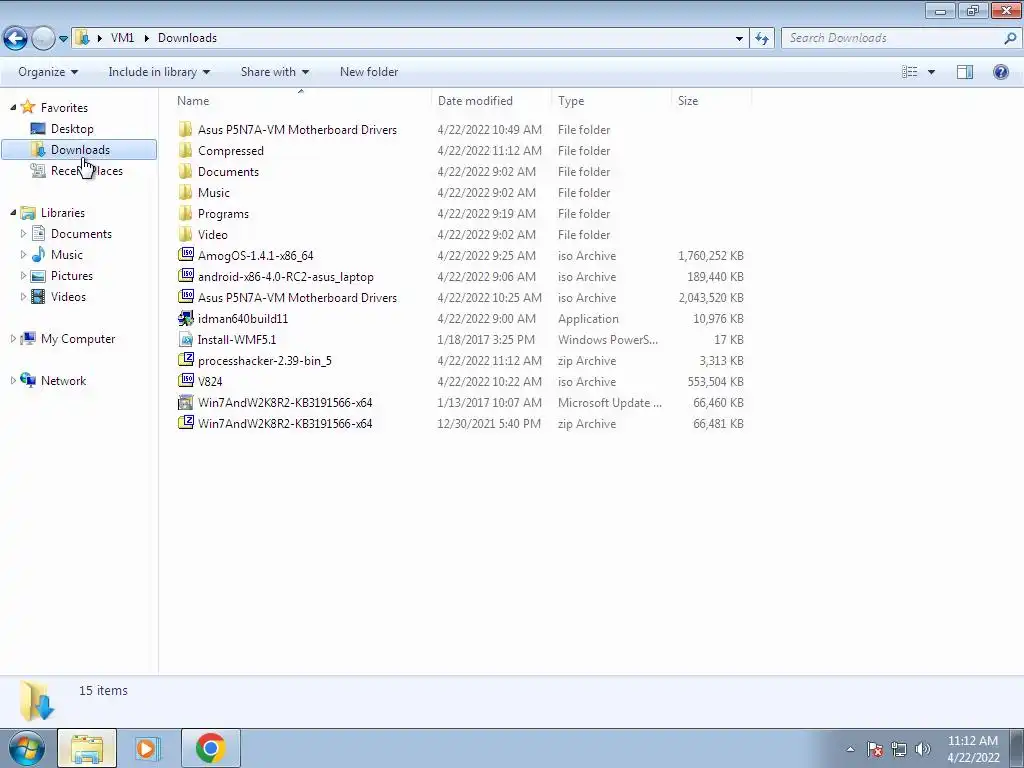Viewport: 1024px width, 768px height.
Task: Click the New folder button
Action: tap(369, 72)
